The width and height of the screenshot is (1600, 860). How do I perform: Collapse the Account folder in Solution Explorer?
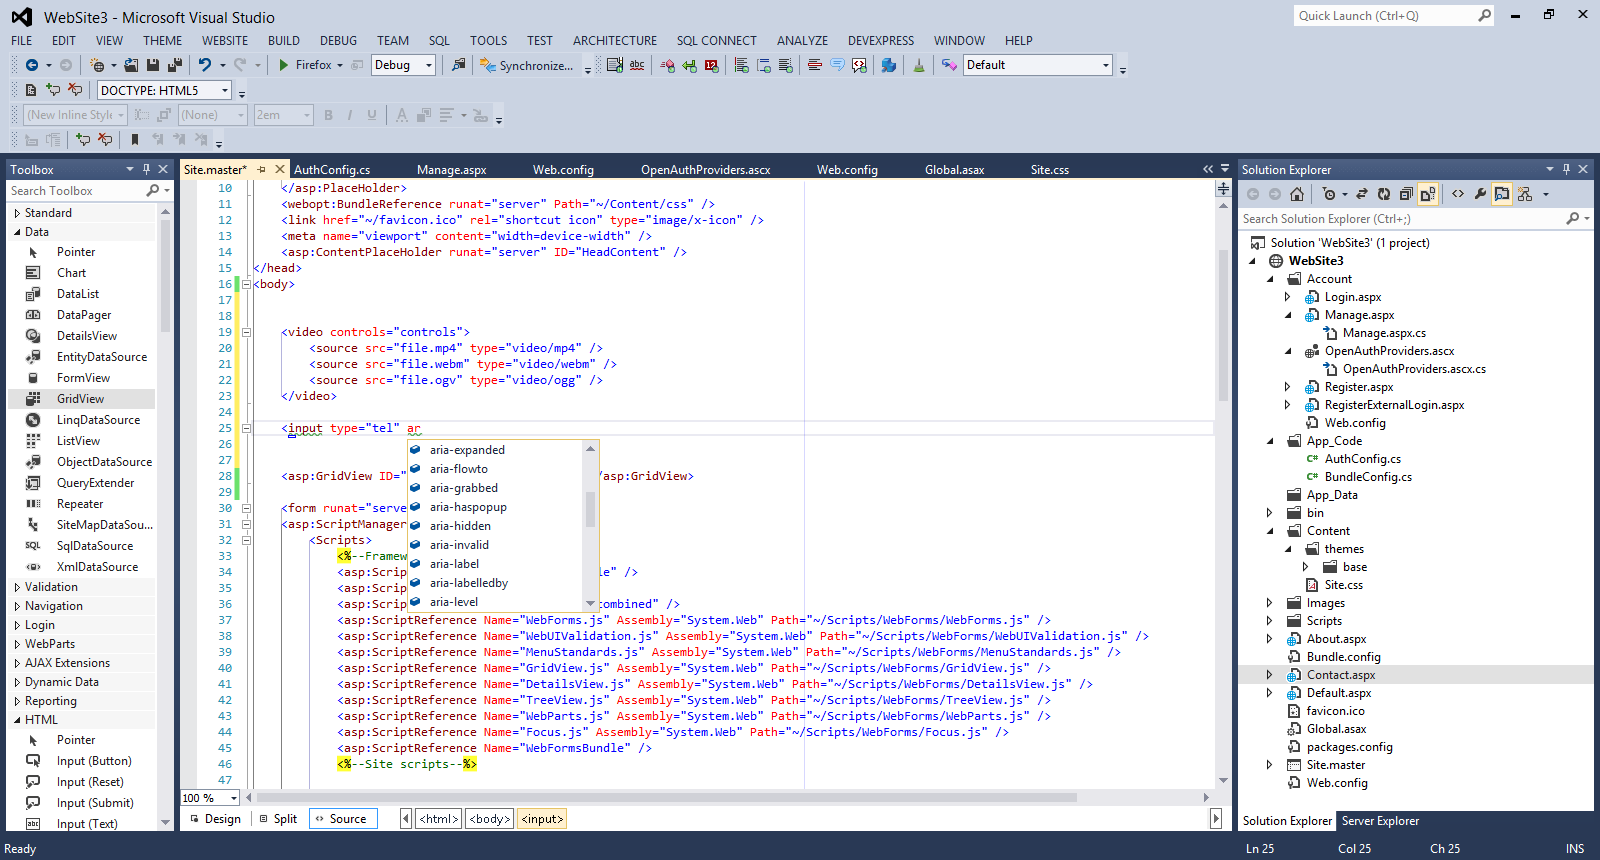(x=1270, y=279)
